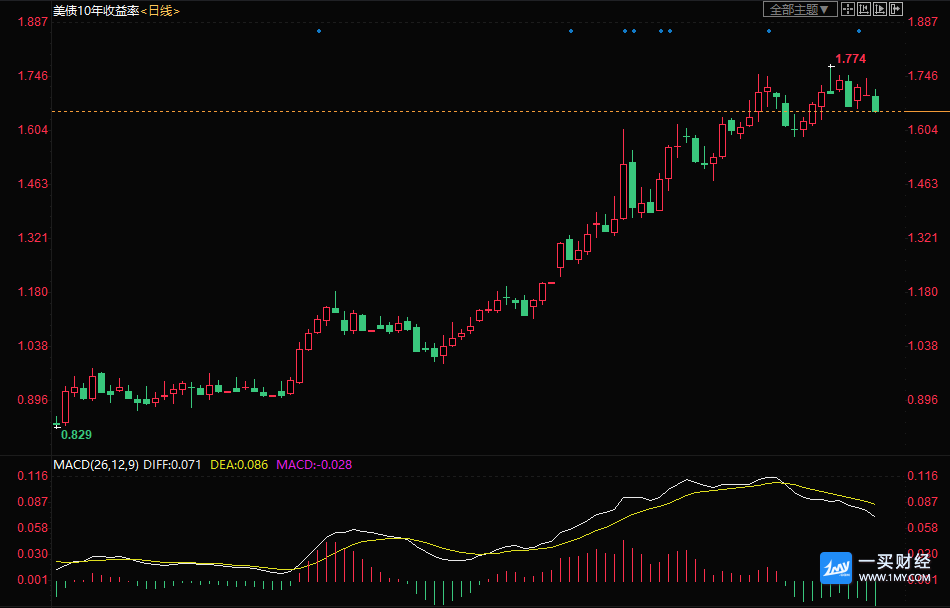The image size is (950, 608).
Task: Select the <日线> period label
Action: click(x=161, y=10)
